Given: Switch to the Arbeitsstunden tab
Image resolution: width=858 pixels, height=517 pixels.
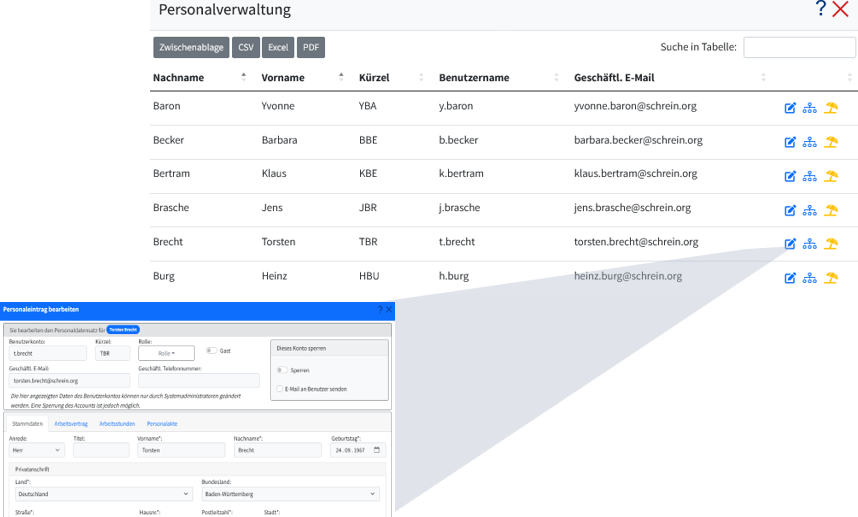Looking at the screenshot, I should [x=117, y=423].
